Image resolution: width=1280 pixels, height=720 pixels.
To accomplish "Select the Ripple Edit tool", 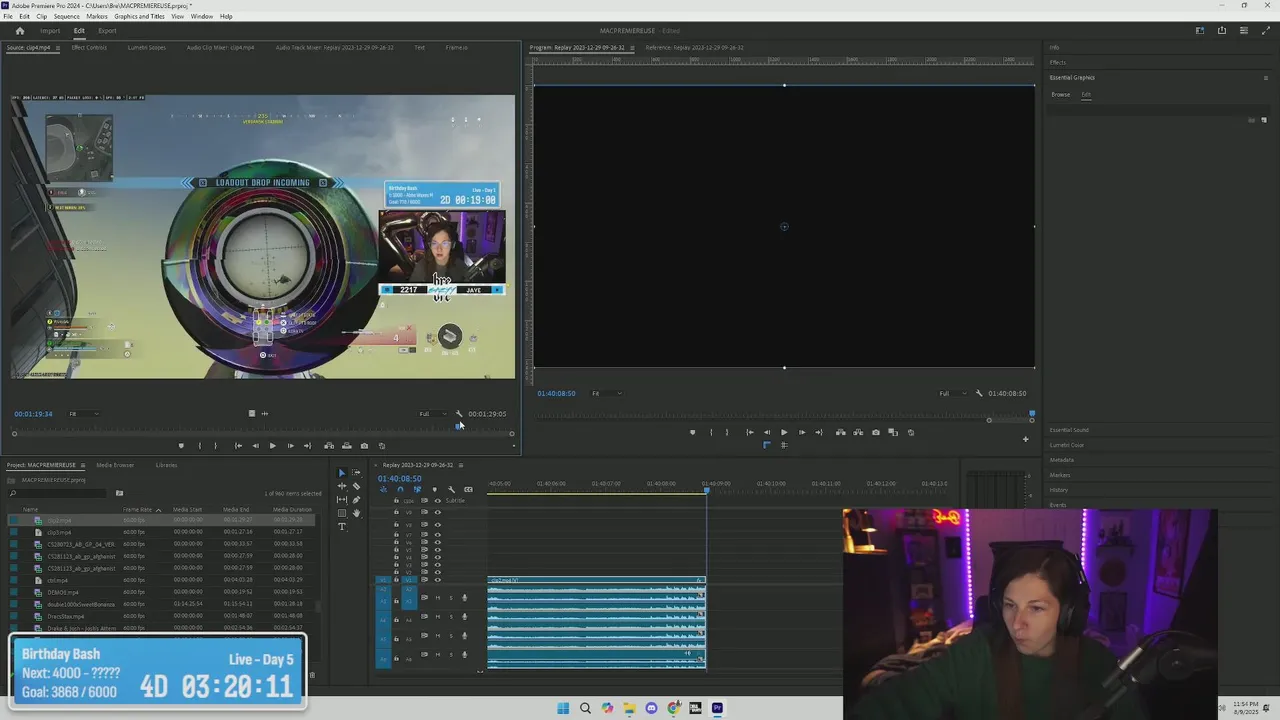I will (342, 486).
